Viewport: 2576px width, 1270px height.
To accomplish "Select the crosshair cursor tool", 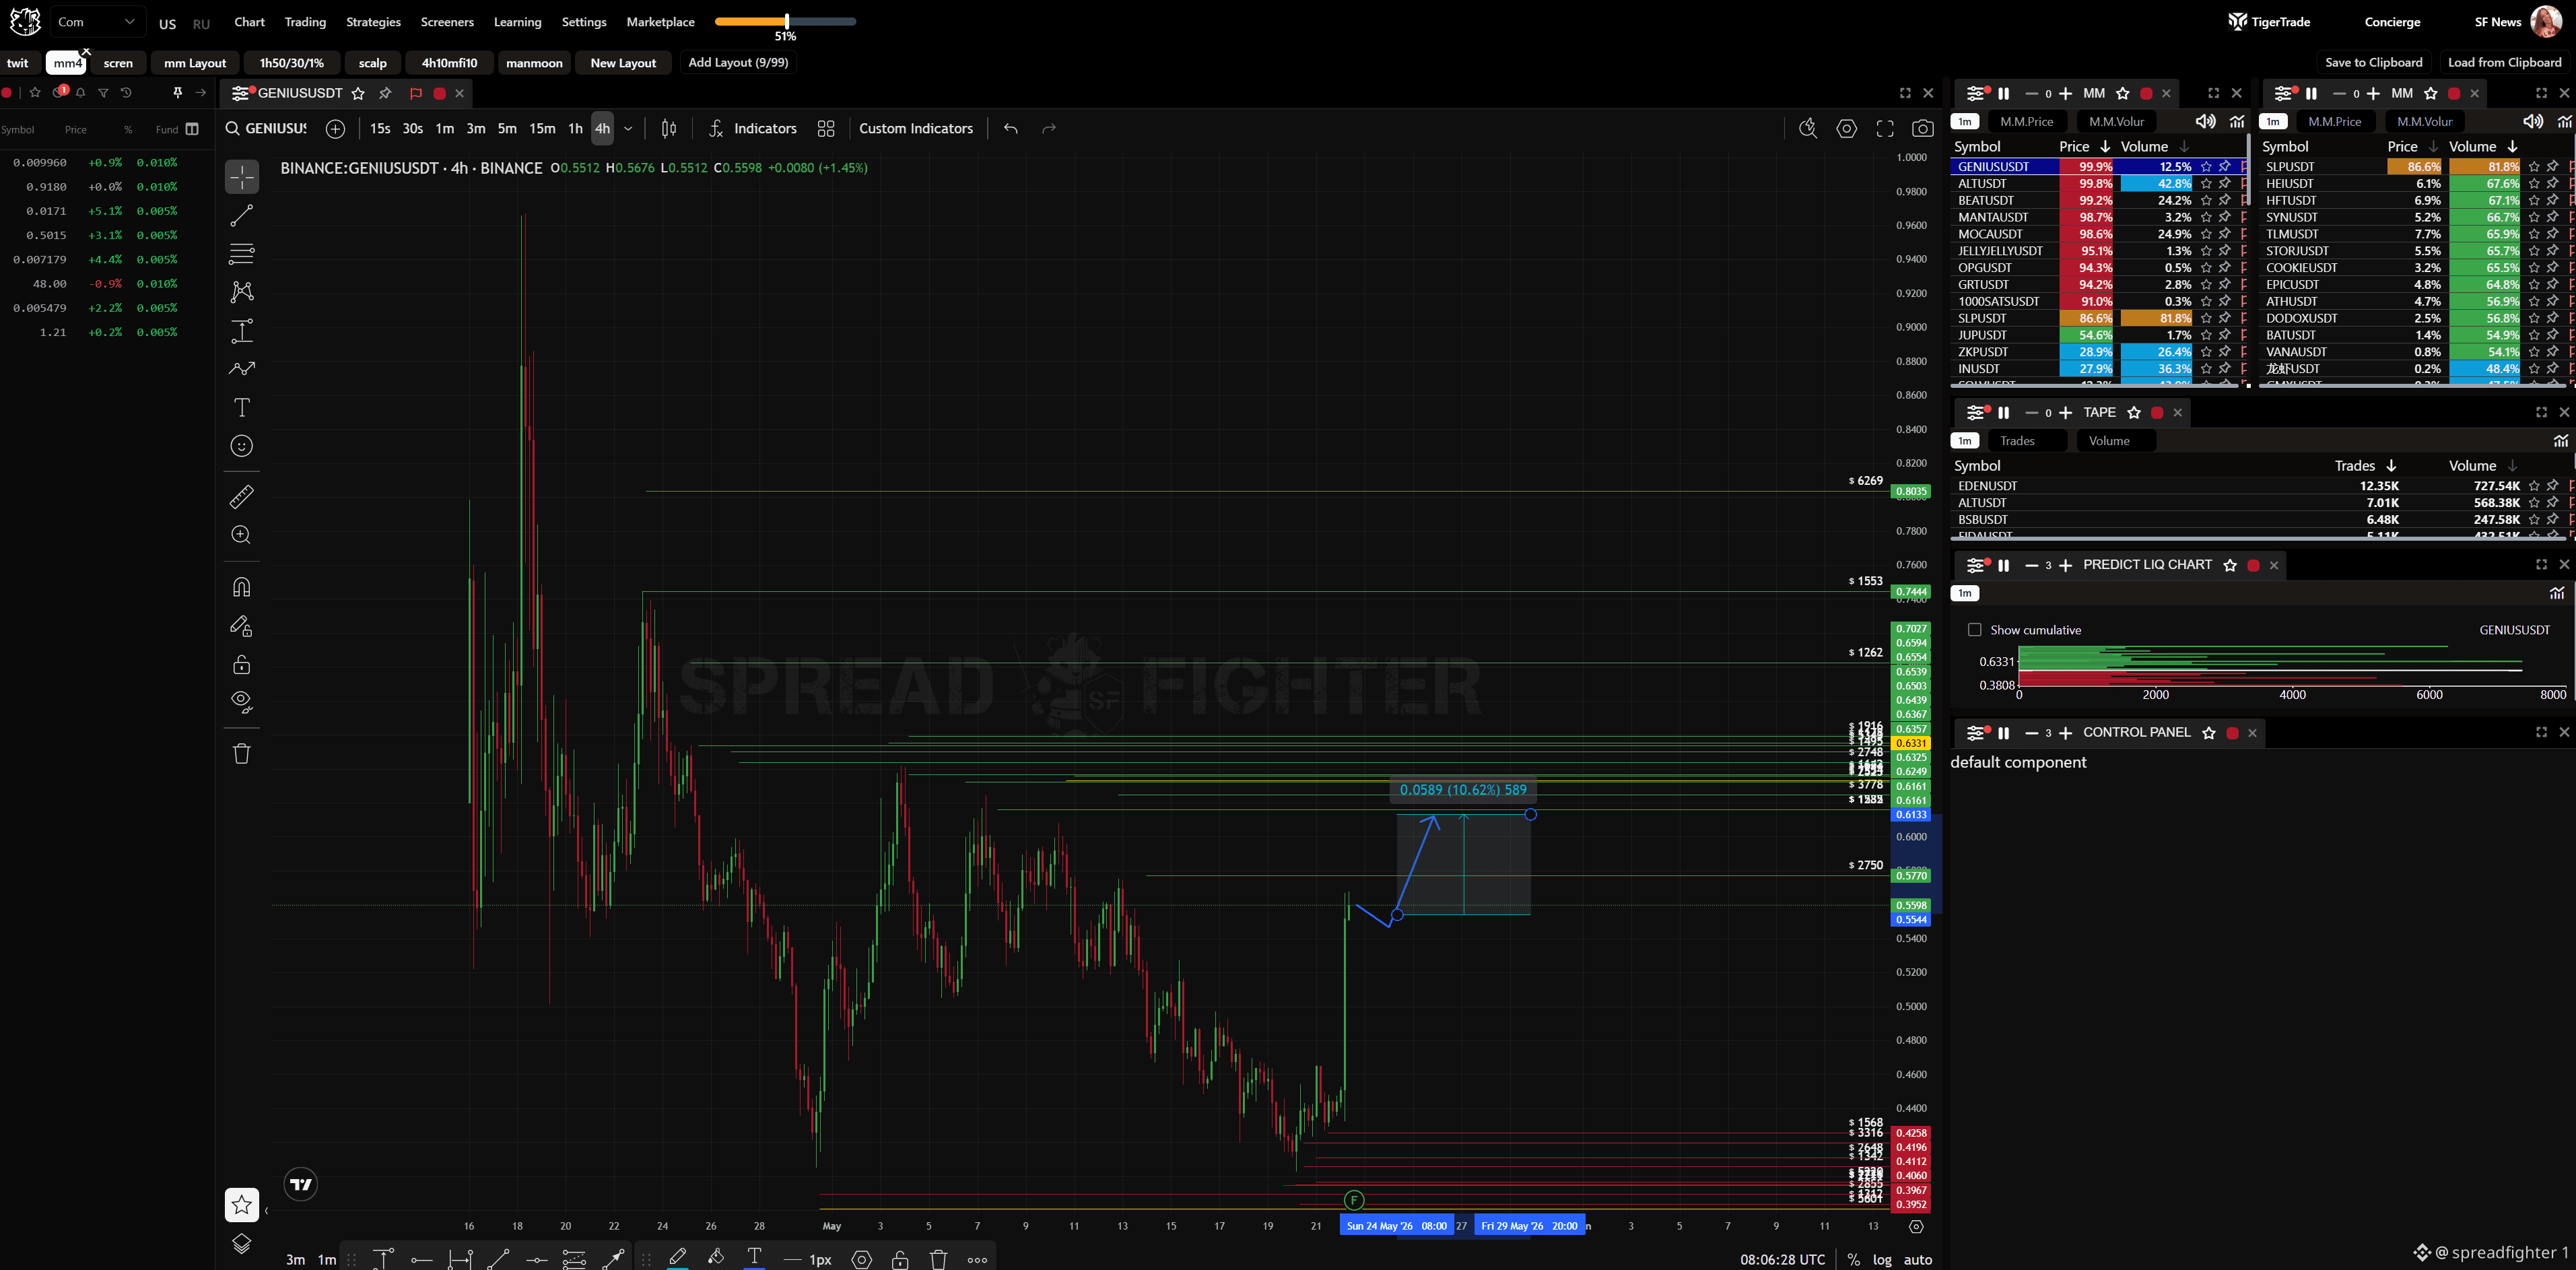I will (242, 177).
